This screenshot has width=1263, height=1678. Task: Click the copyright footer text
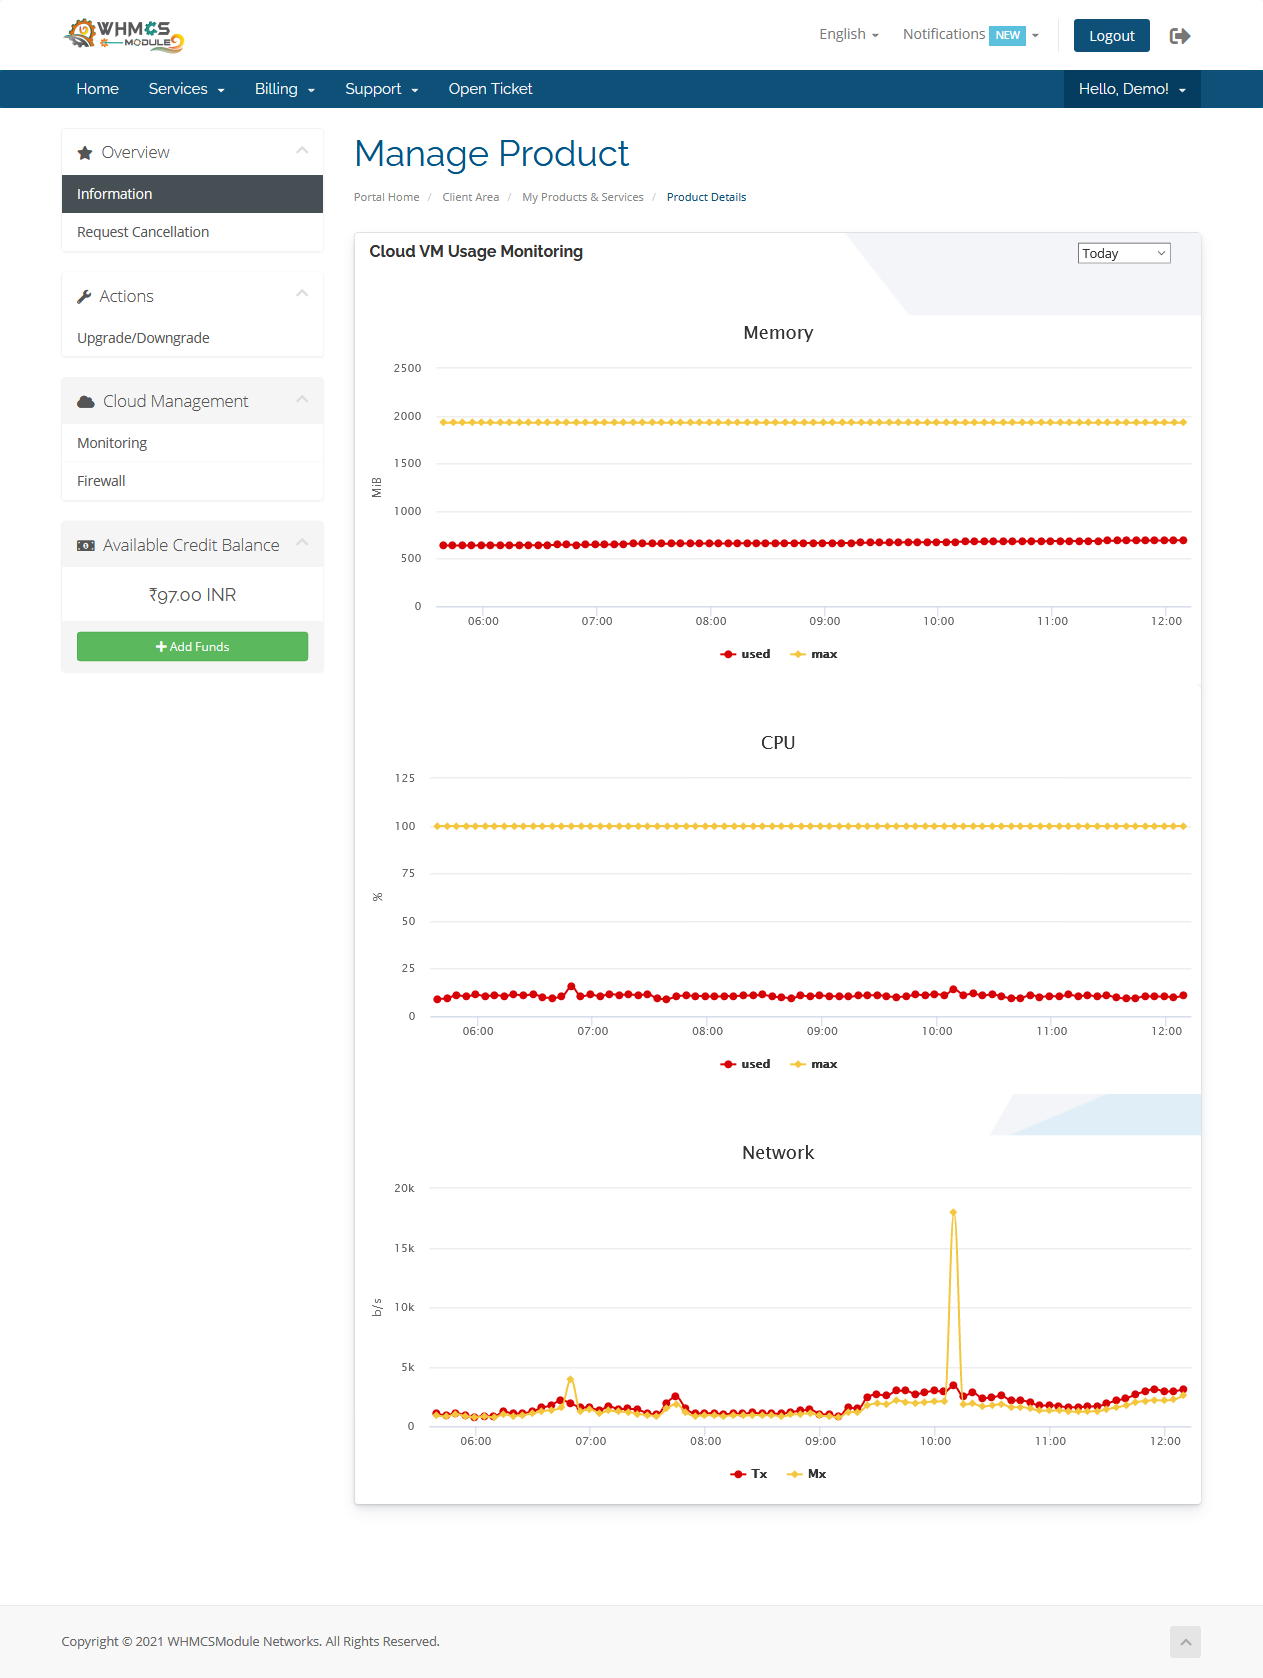pyautogui.click(x=250, y=1641)
